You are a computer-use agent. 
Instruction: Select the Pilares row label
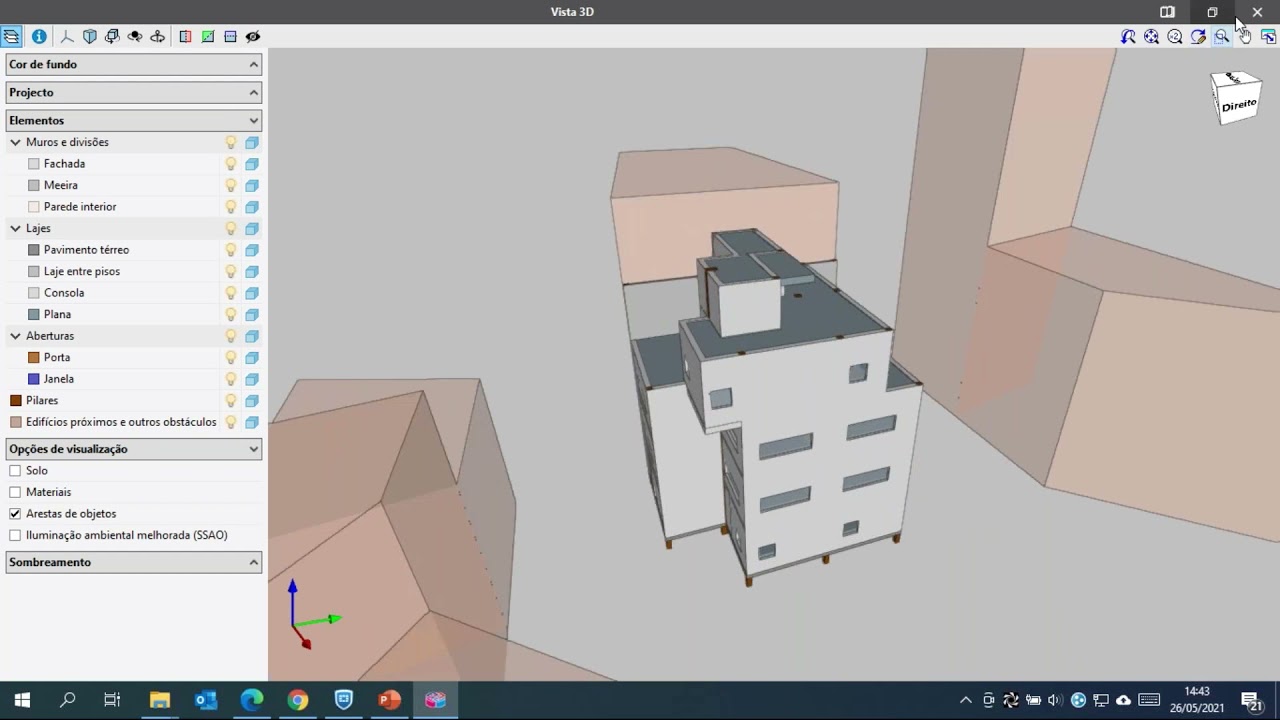click(42, 400)
